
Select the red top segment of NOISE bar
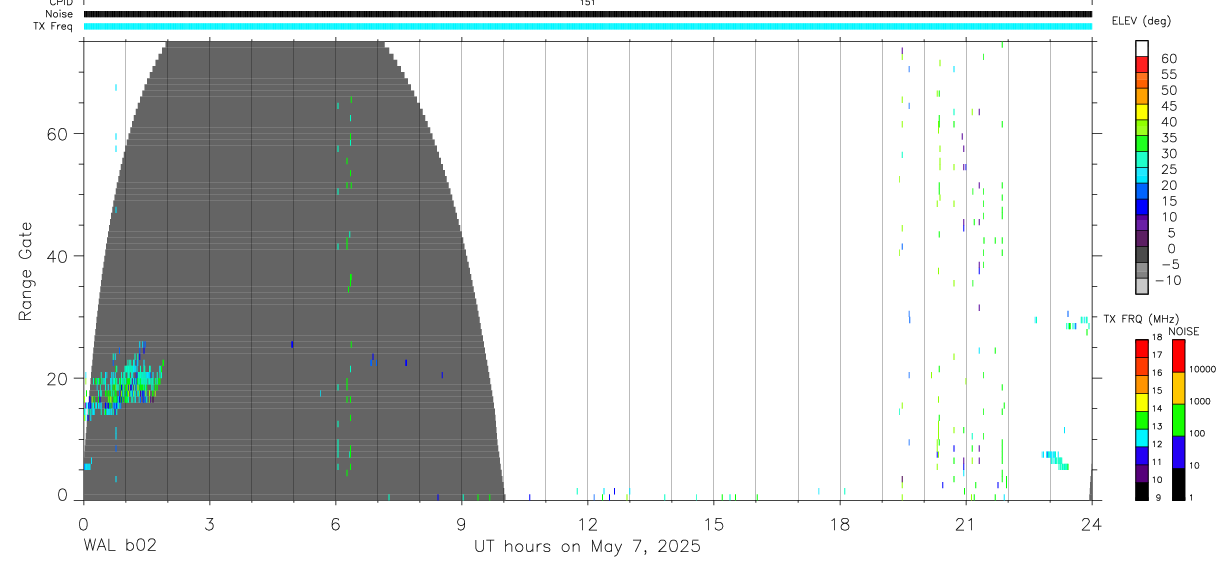pyautogui.click(x=1178, y=356)
